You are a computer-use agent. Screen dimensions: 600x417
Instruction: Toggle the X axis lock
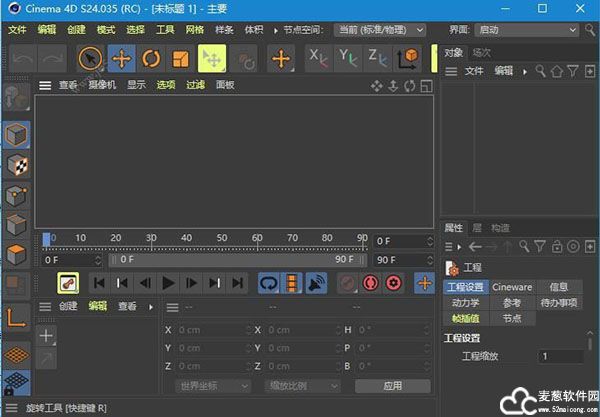(x=318, y=57)
